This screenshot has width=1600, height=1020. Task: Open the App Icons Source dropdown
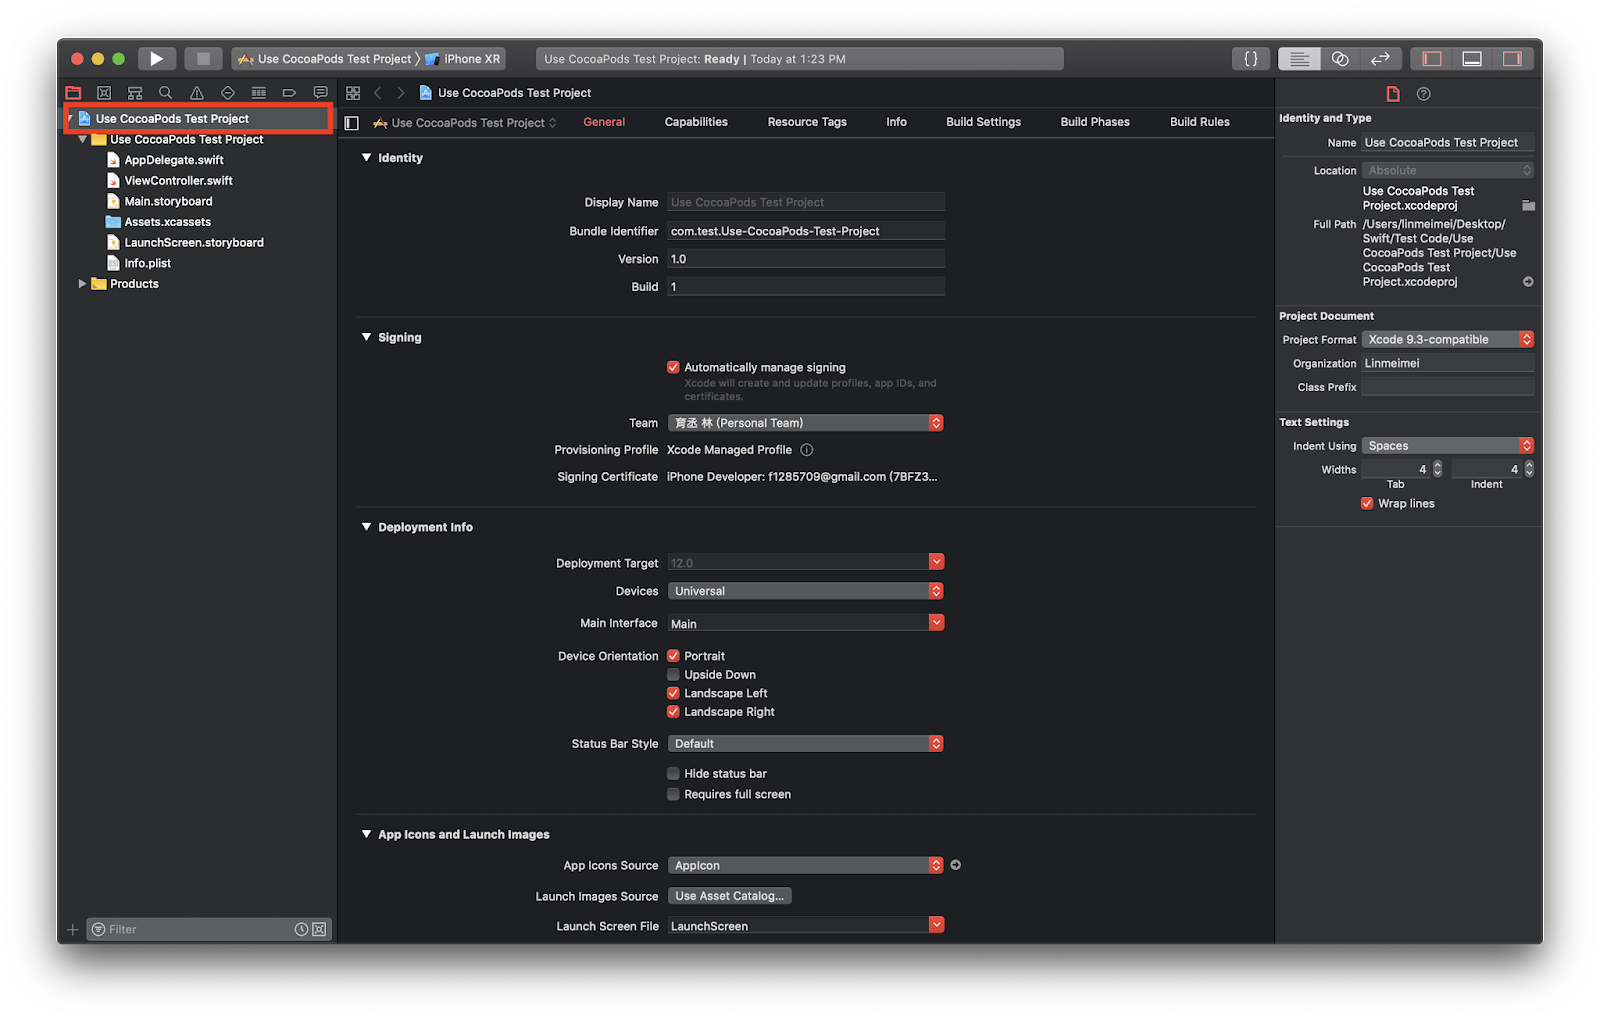pyautogui.click(x=805, y=865)
